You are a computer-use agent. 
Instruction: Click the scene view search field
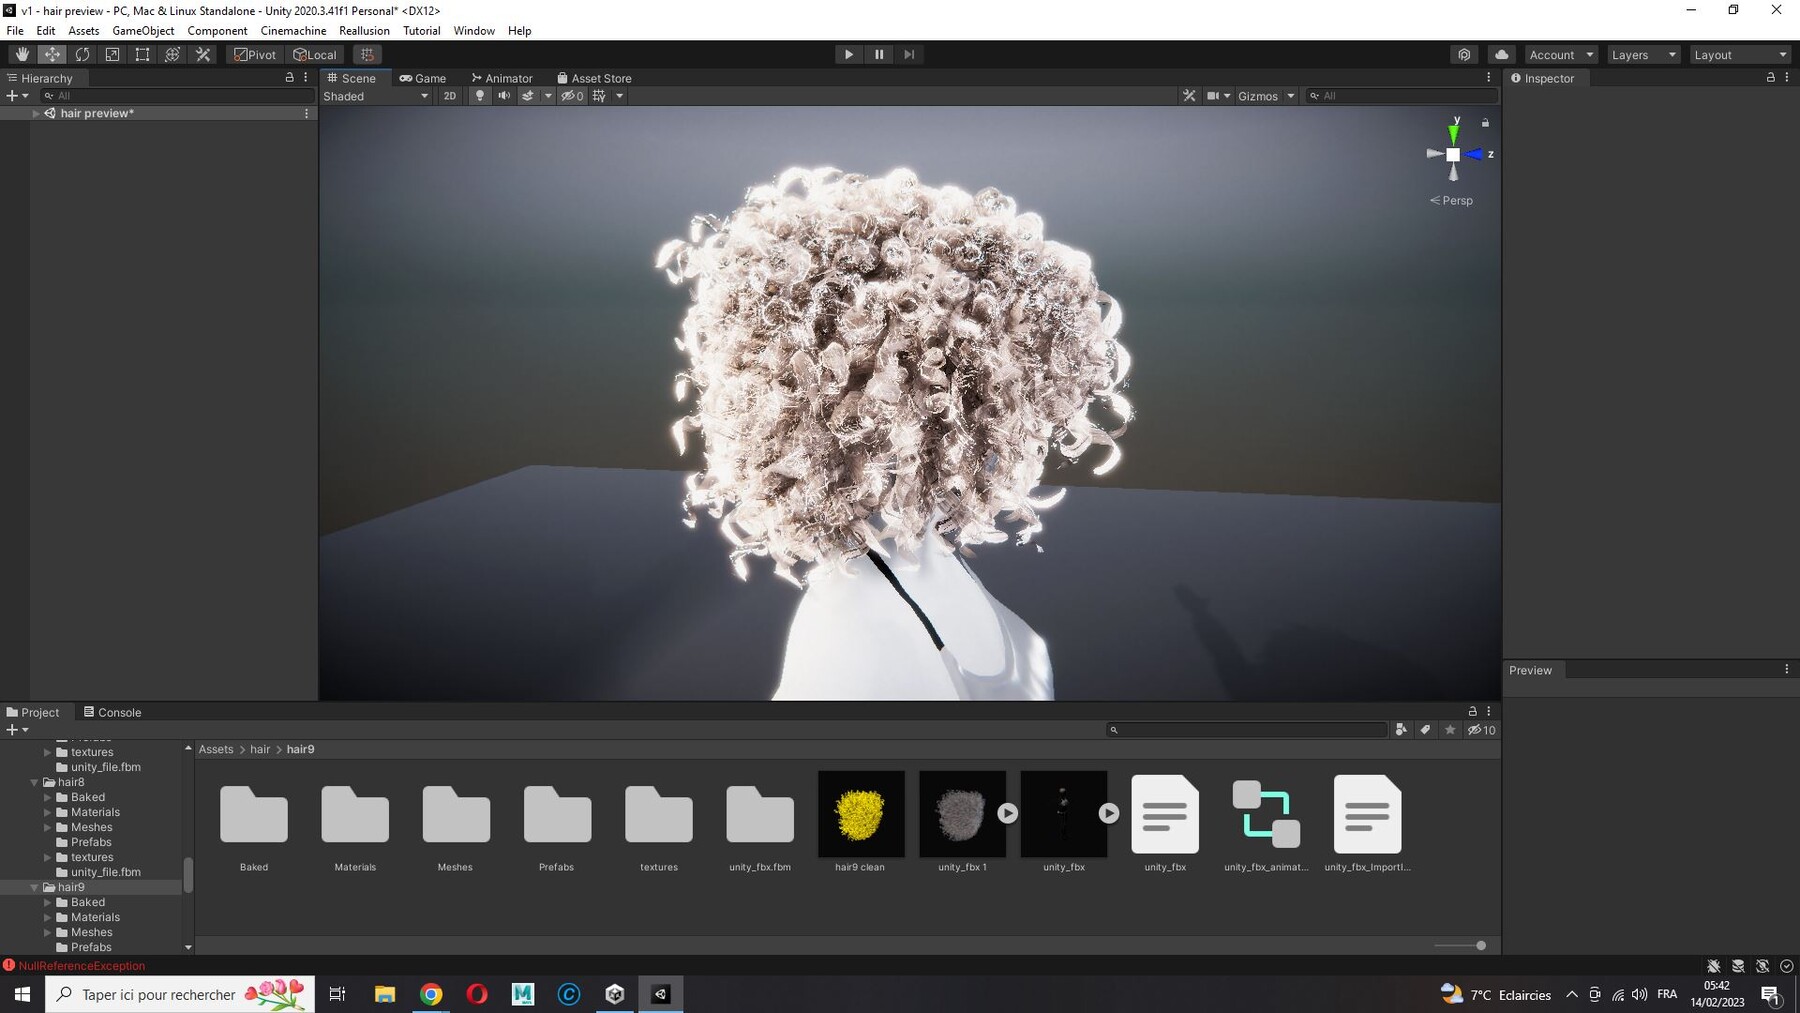tap(1402, 96)
